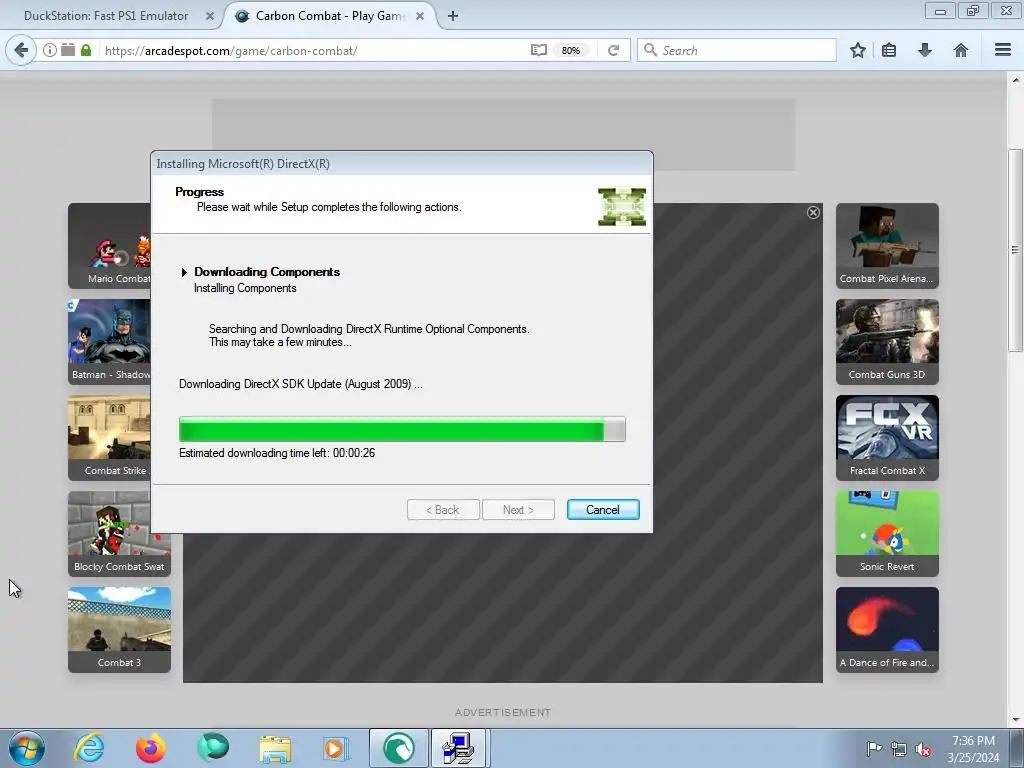Close the Carbon Combat tab
The height and width of the screenshot is (768, 1024).
pyautogui.click(x=420, y=16)
